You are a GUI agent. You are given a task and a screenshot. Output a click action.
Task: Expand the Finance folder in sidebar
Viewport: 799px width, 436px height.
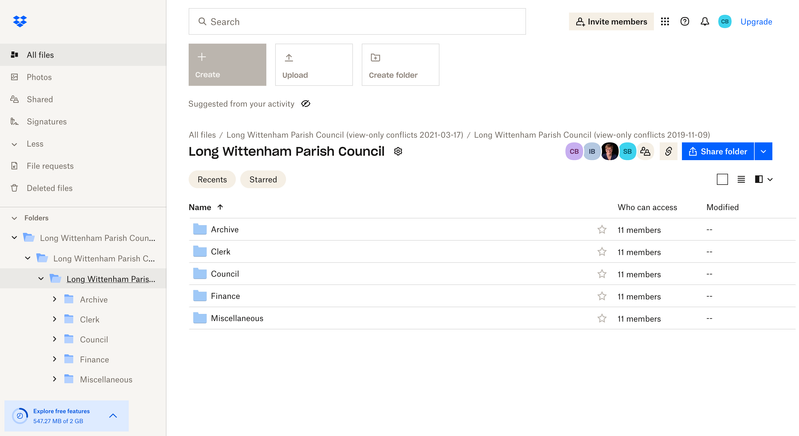point(54,360)
